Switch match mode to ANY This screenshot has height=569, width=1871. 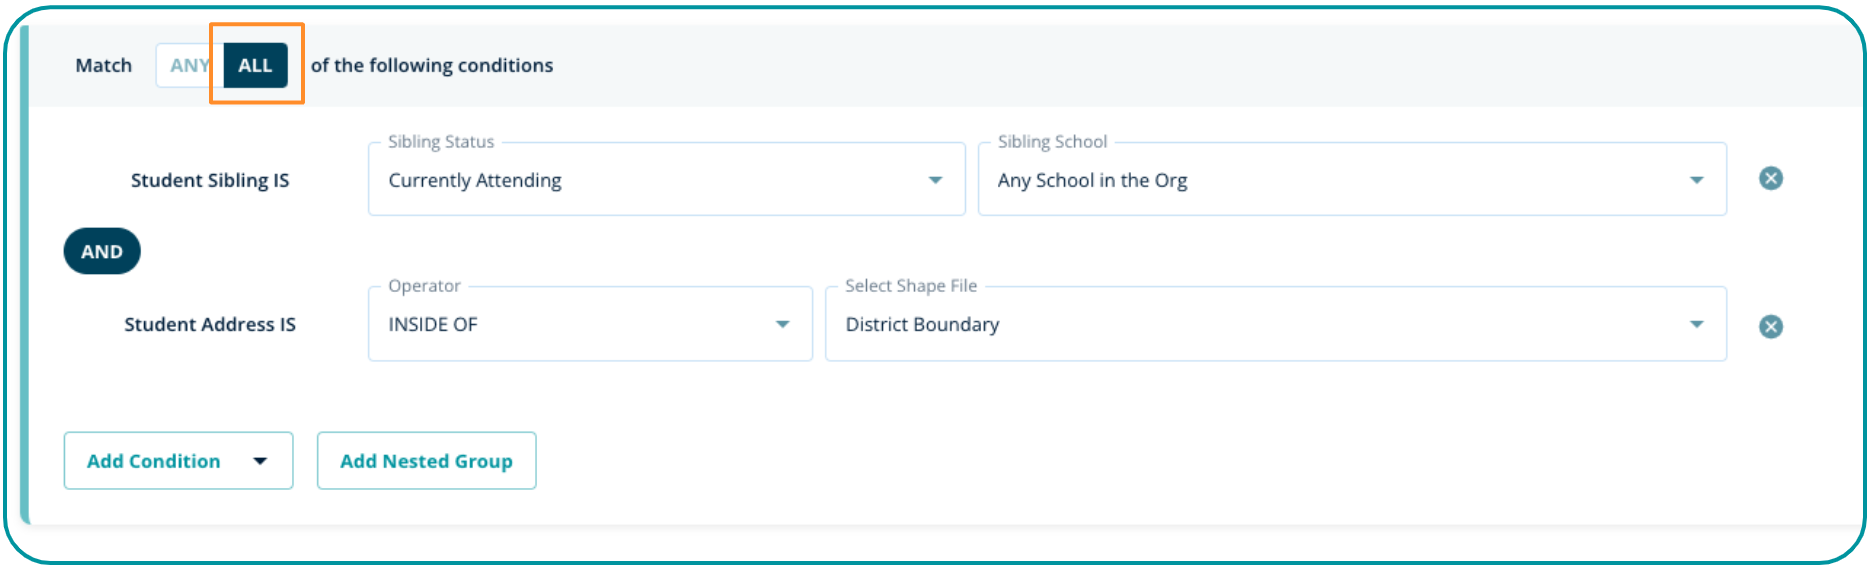click(188, 66)
